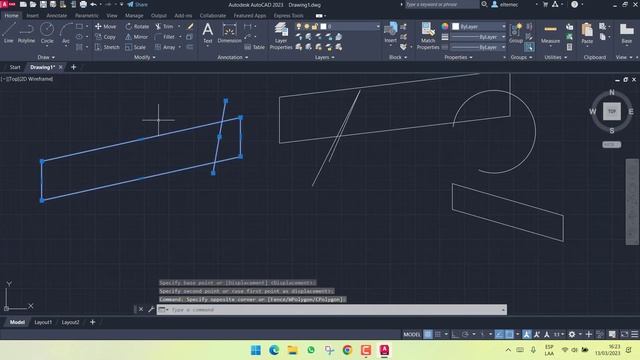640x360 pixels.
Task: Click the Scale tool
Action: [x=136, y=47]
